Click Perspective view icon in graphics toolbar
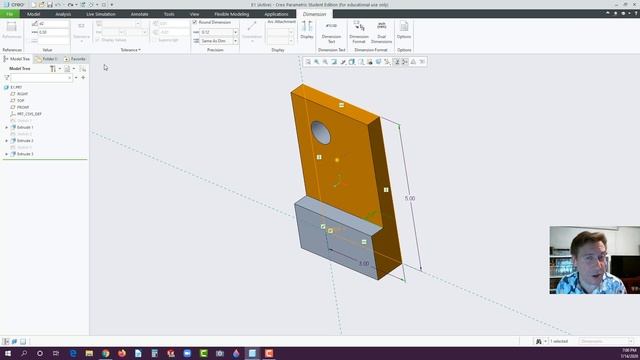640x360 pixels. pyautogui.click(x=378, y=62)
